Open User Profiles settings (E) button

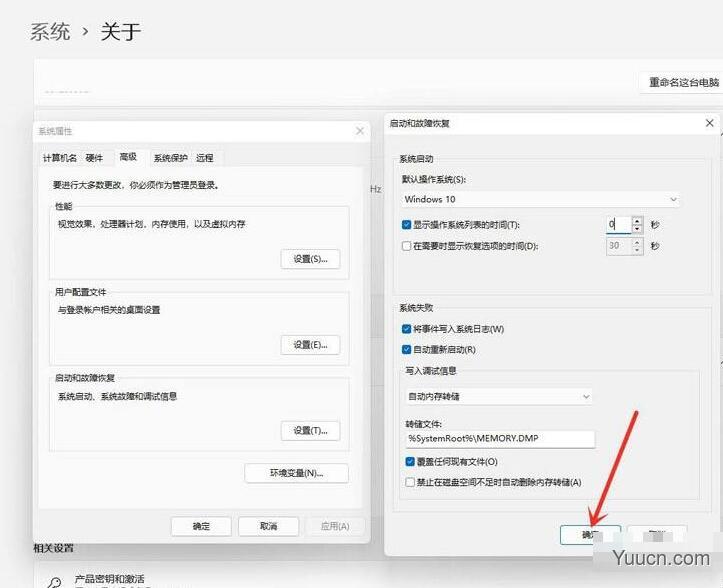coord(310,345)
